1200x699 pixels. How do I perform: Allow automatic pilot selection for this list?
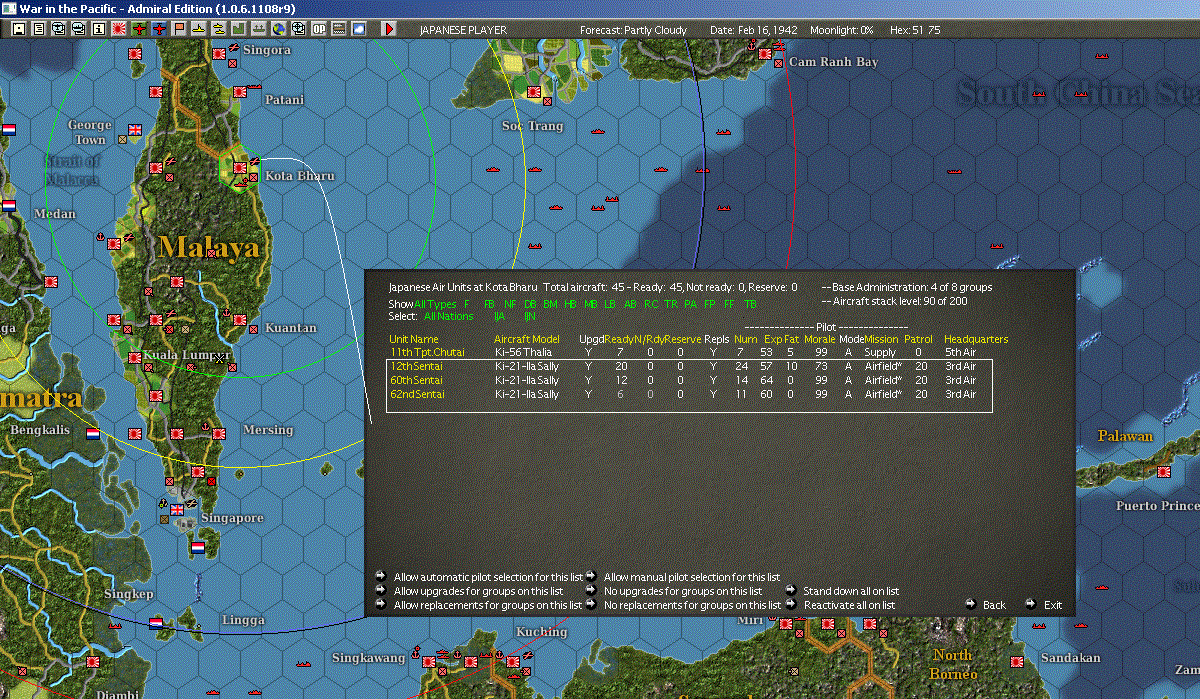(488, 577)
